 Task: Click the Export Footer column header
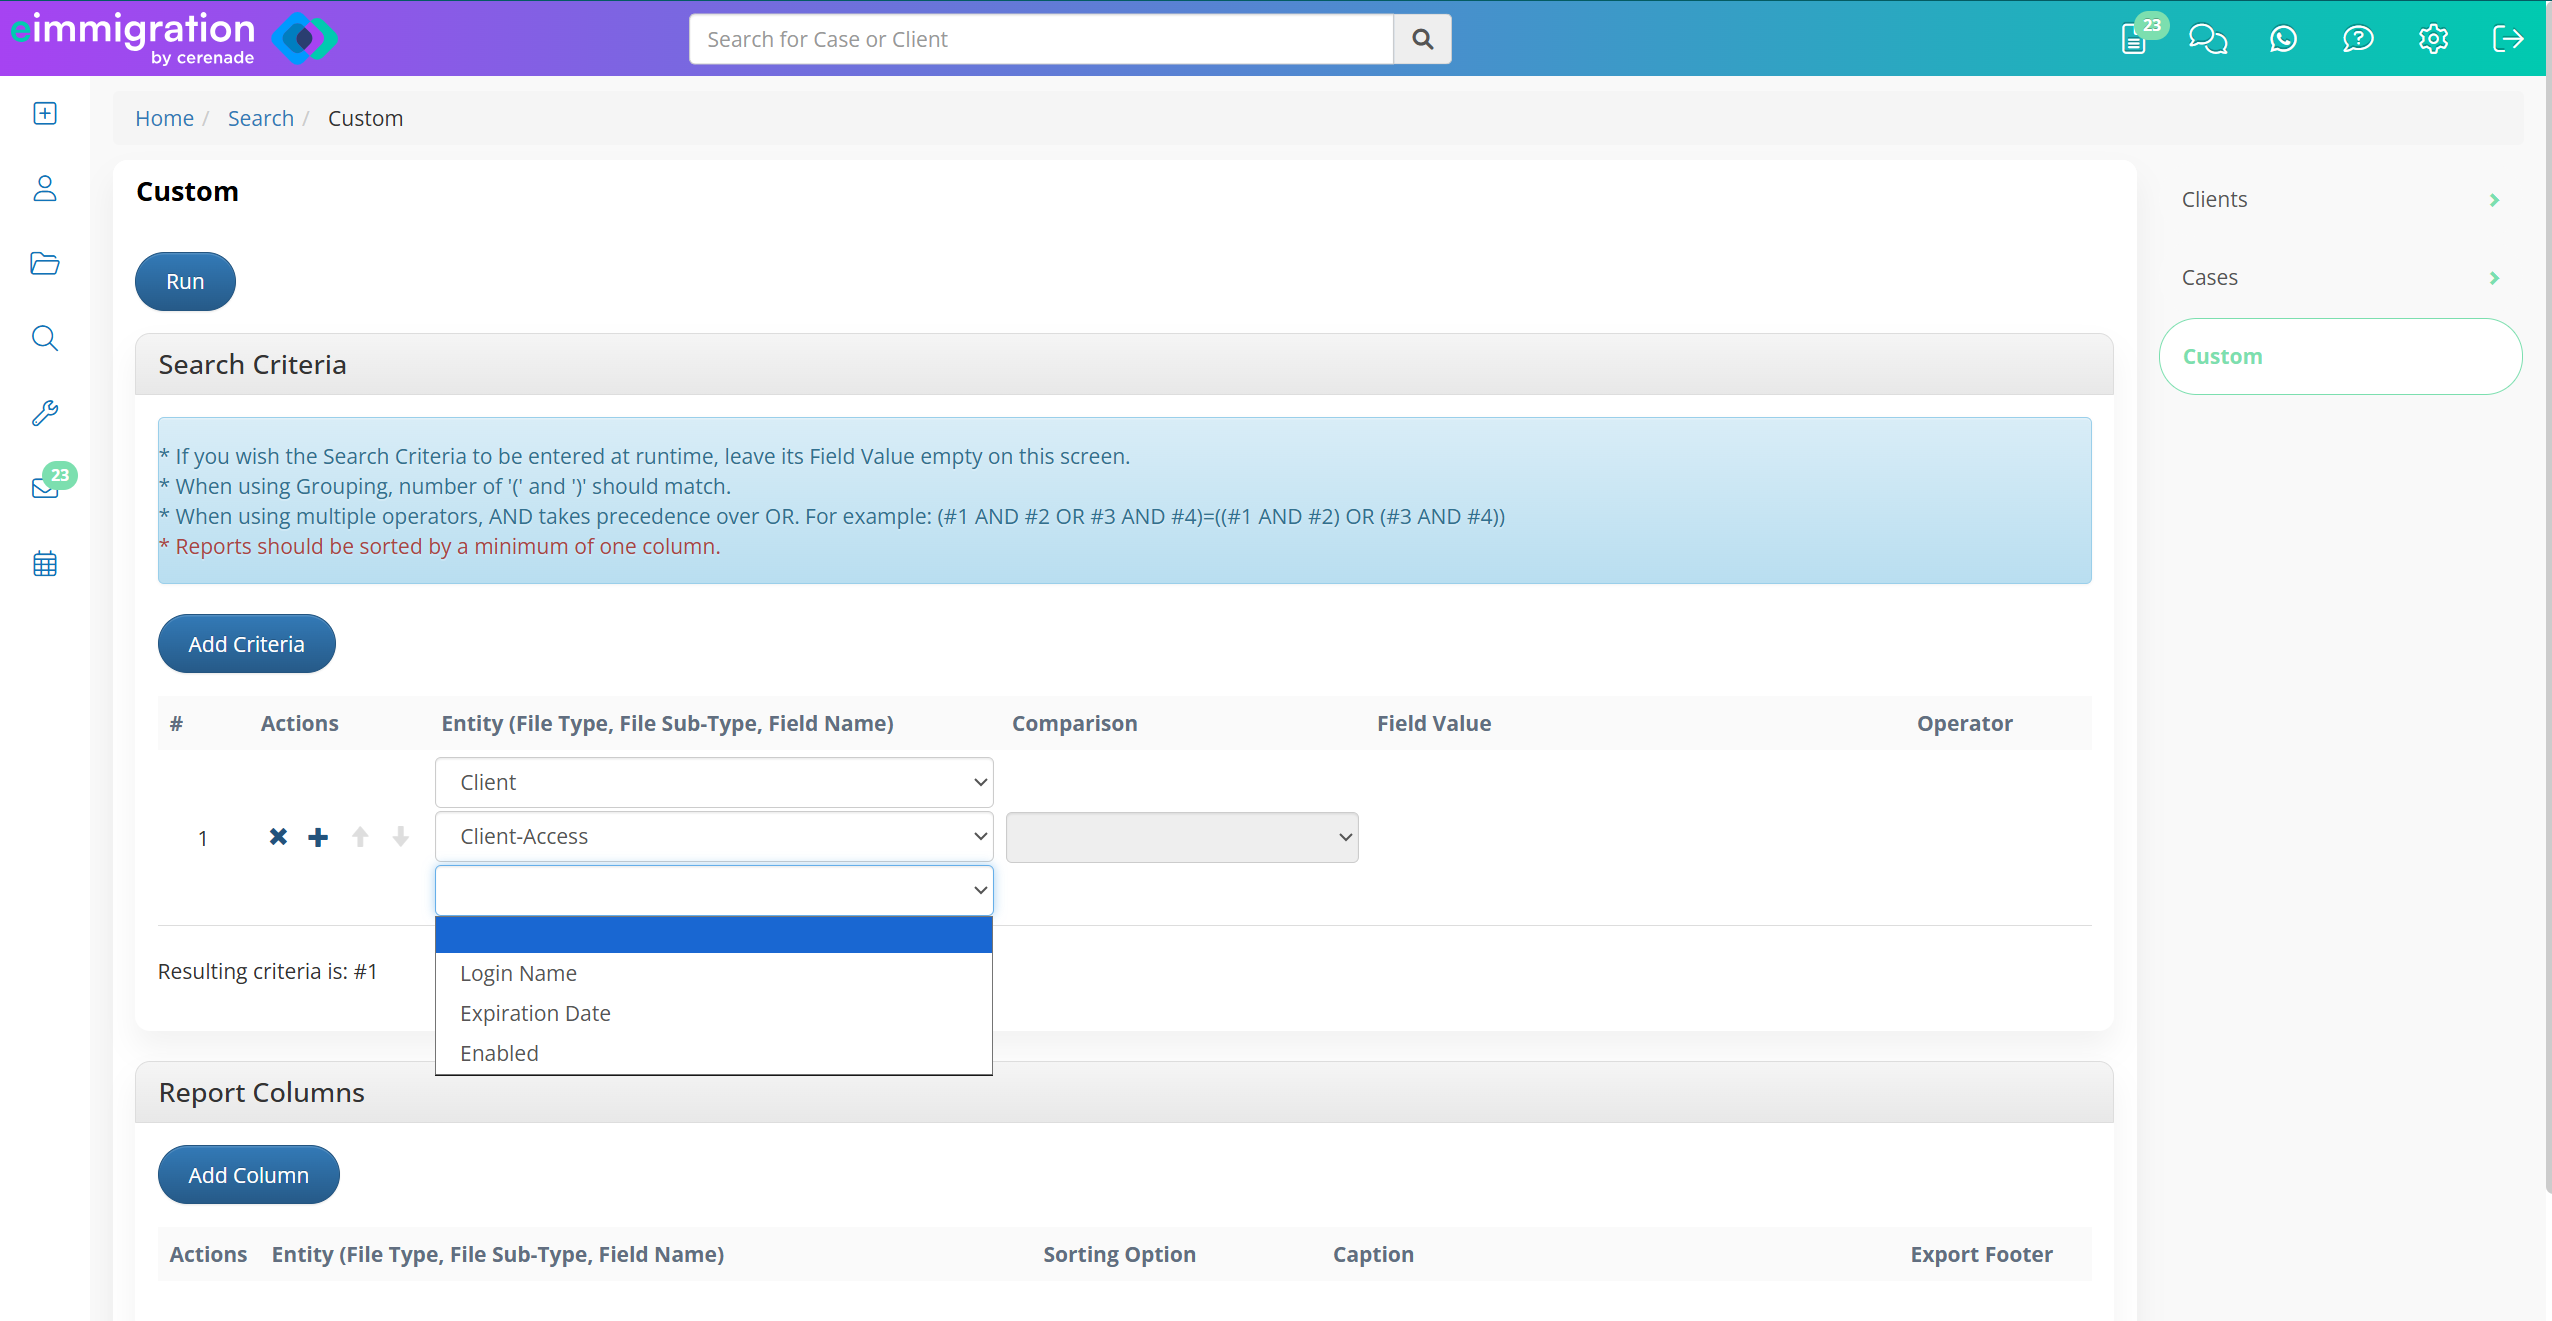coord(1981,1254)
